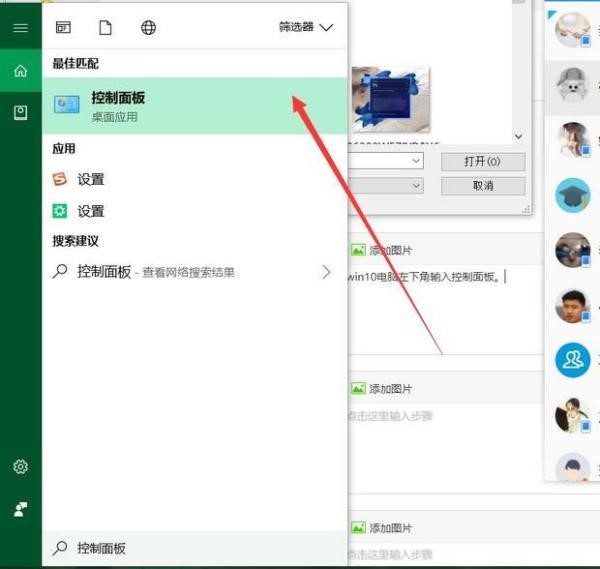Filter results by Web globe icon
The width and height of the screenshot is (600, 569).
pyautogui.click(x=148, y=28)
